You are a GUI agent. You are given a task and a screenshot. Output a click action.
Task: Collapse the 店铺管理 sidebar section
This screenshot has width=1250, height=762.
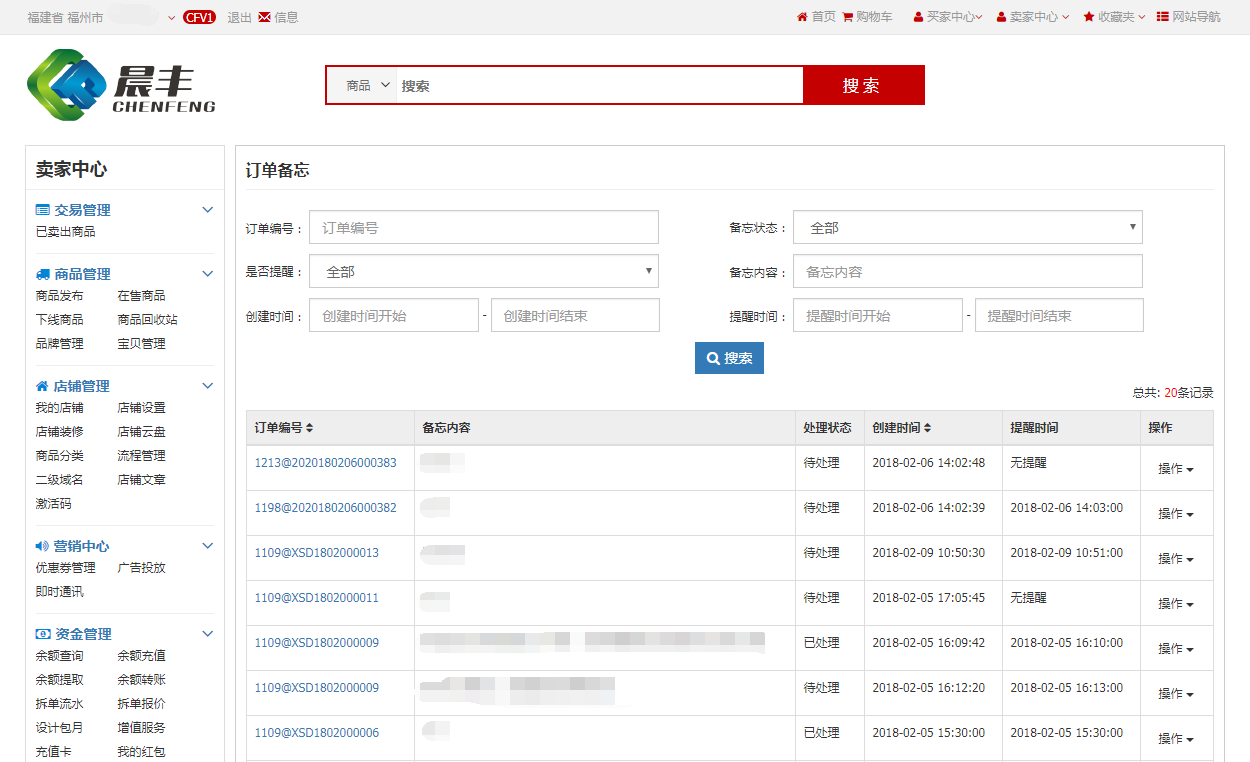point(208,386)
